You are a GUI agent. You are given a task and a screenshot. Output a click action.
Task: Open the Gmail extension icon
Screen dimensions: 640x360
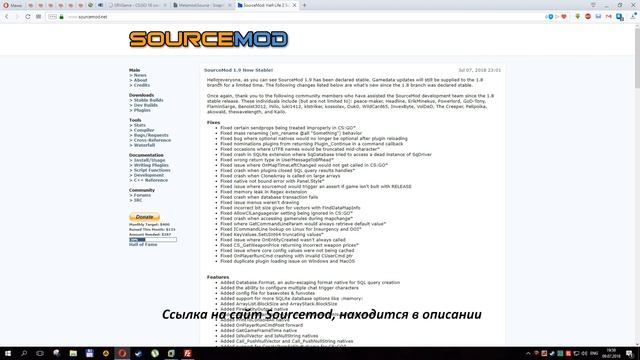point(609,17)
